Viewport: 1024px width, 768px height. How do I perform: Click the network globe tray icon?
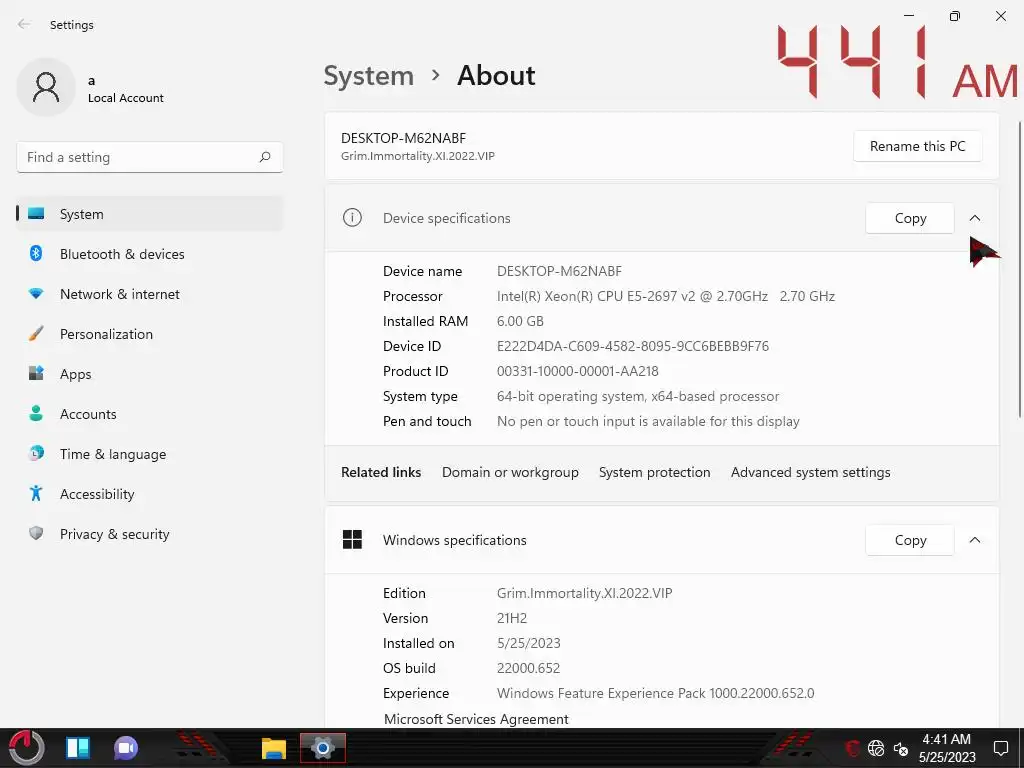(x=876, y=748)
